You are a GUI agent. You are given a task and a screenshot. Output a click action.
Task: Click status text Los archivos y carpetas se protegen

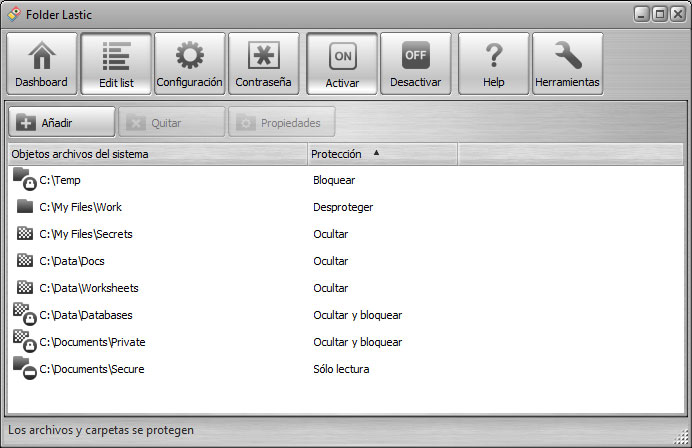(101, 430)
